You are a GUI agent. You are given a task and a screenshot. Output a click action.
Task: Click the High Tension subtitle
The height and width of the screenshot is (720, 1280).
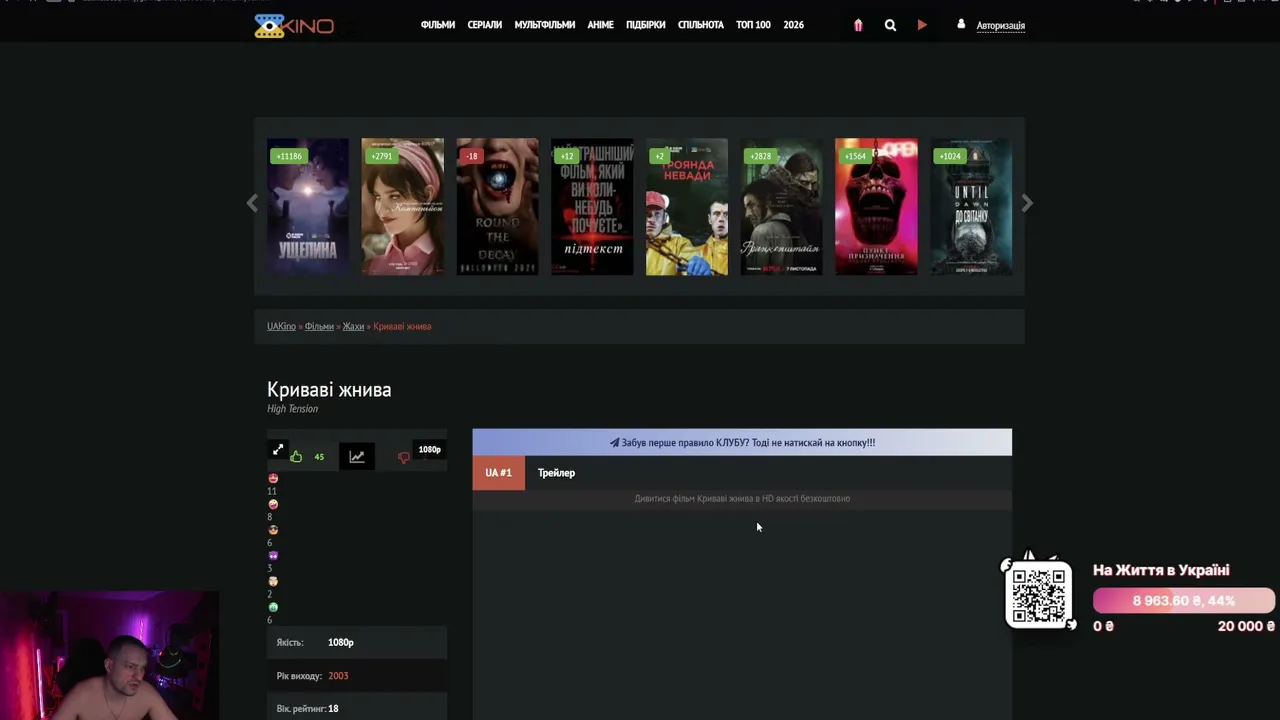point(292,409)
